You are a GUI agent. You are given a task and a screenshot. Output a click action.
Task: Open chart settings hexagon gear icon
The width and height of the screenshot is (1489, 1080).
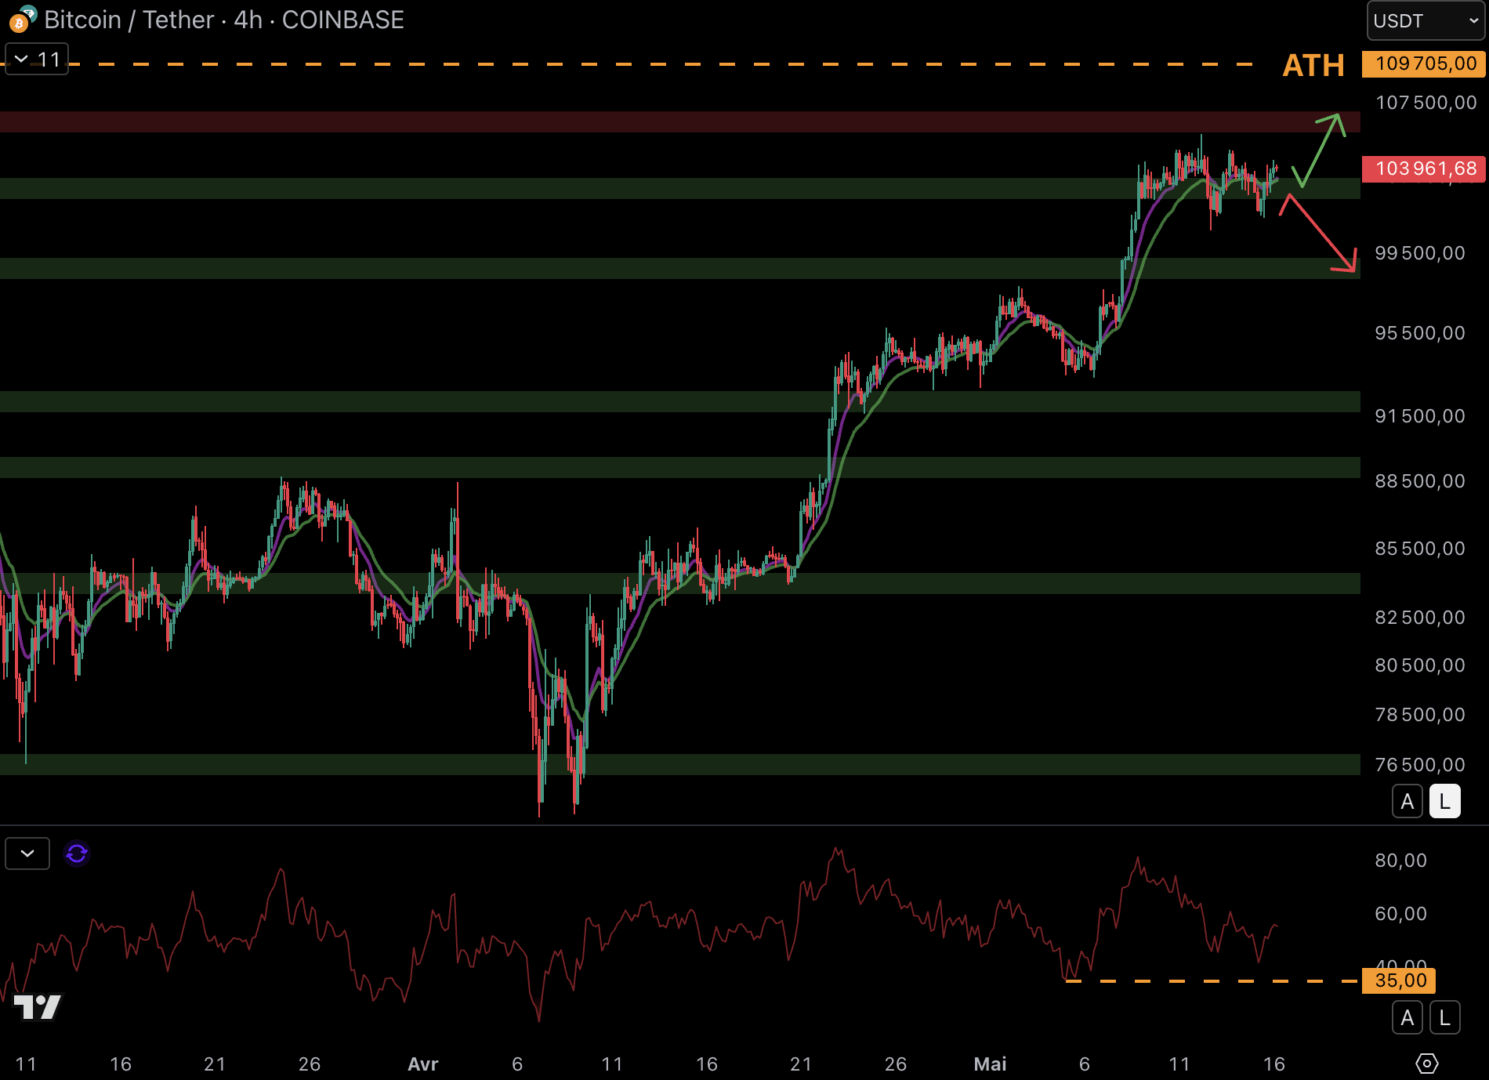point(1427,1063)
